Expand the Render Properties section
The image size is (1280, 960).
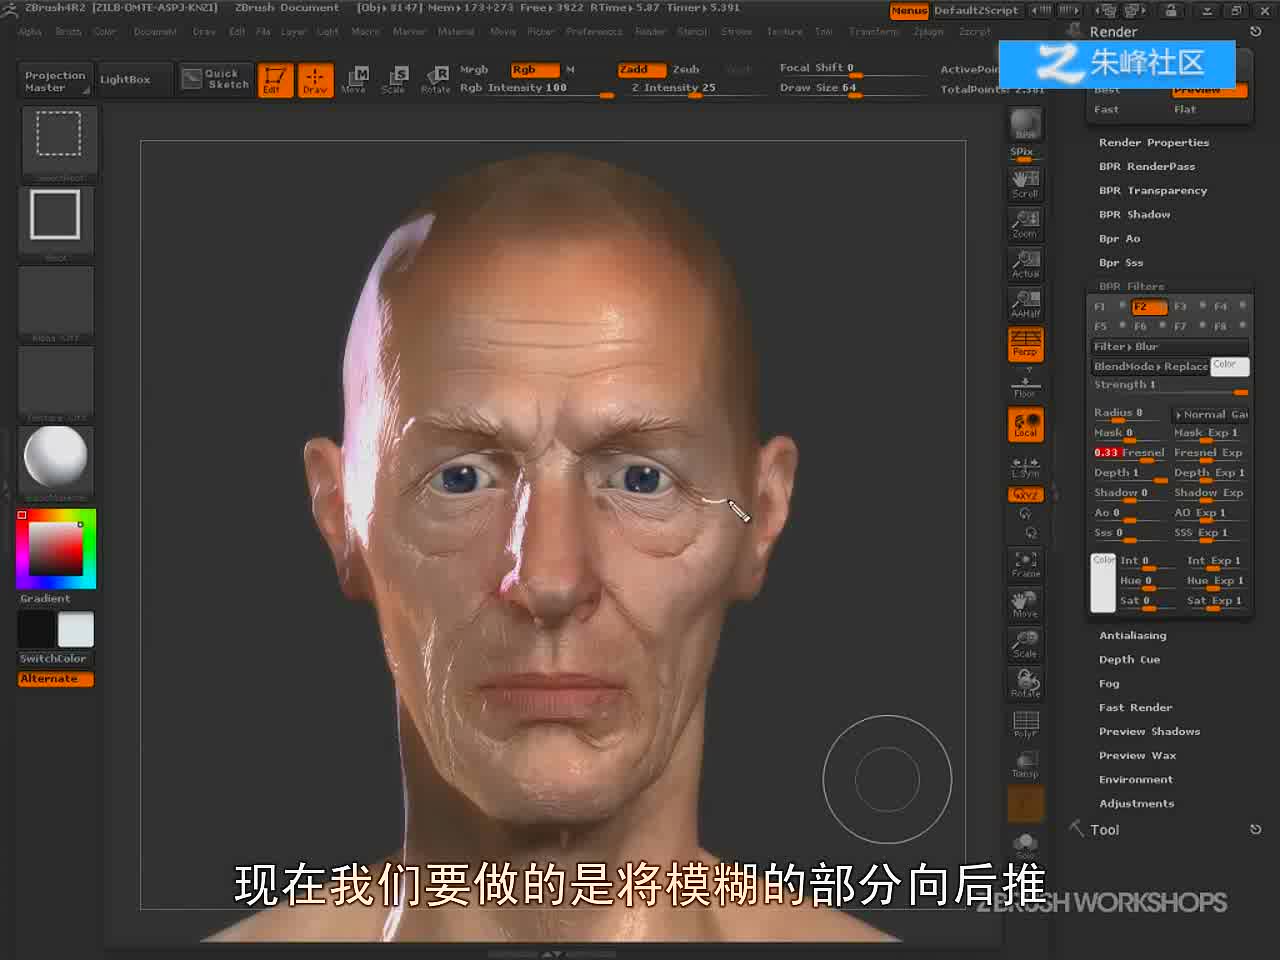[1153, 143]
